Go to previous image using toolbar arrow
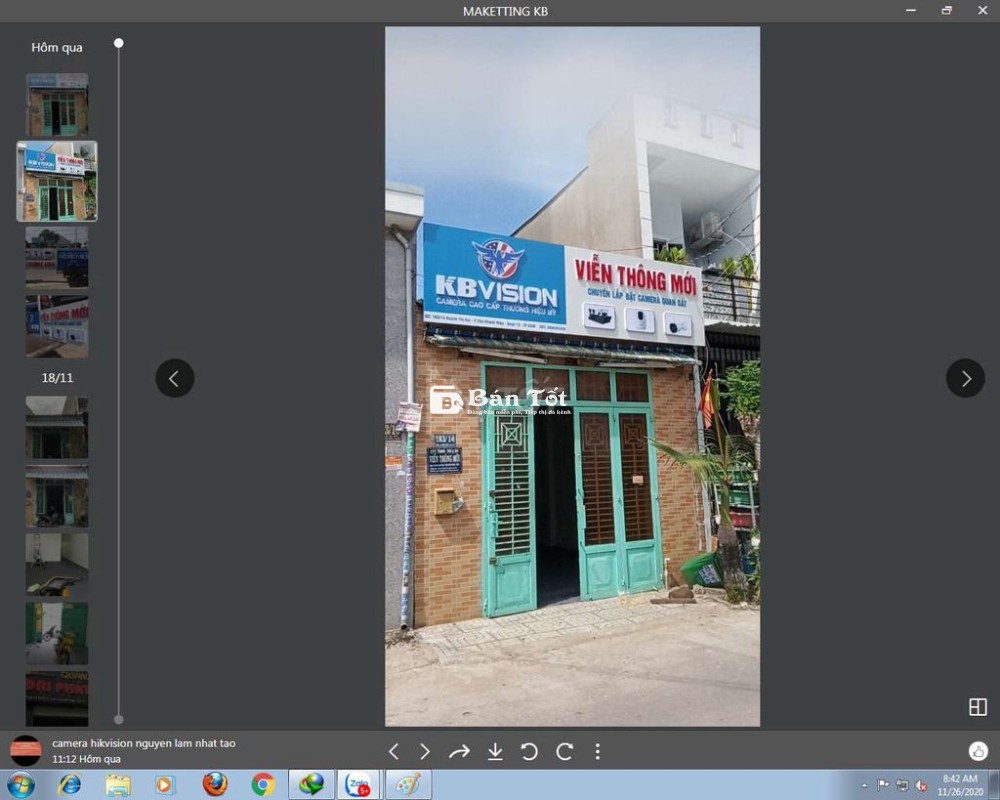1000x800 pixels. tap(393, 752)
